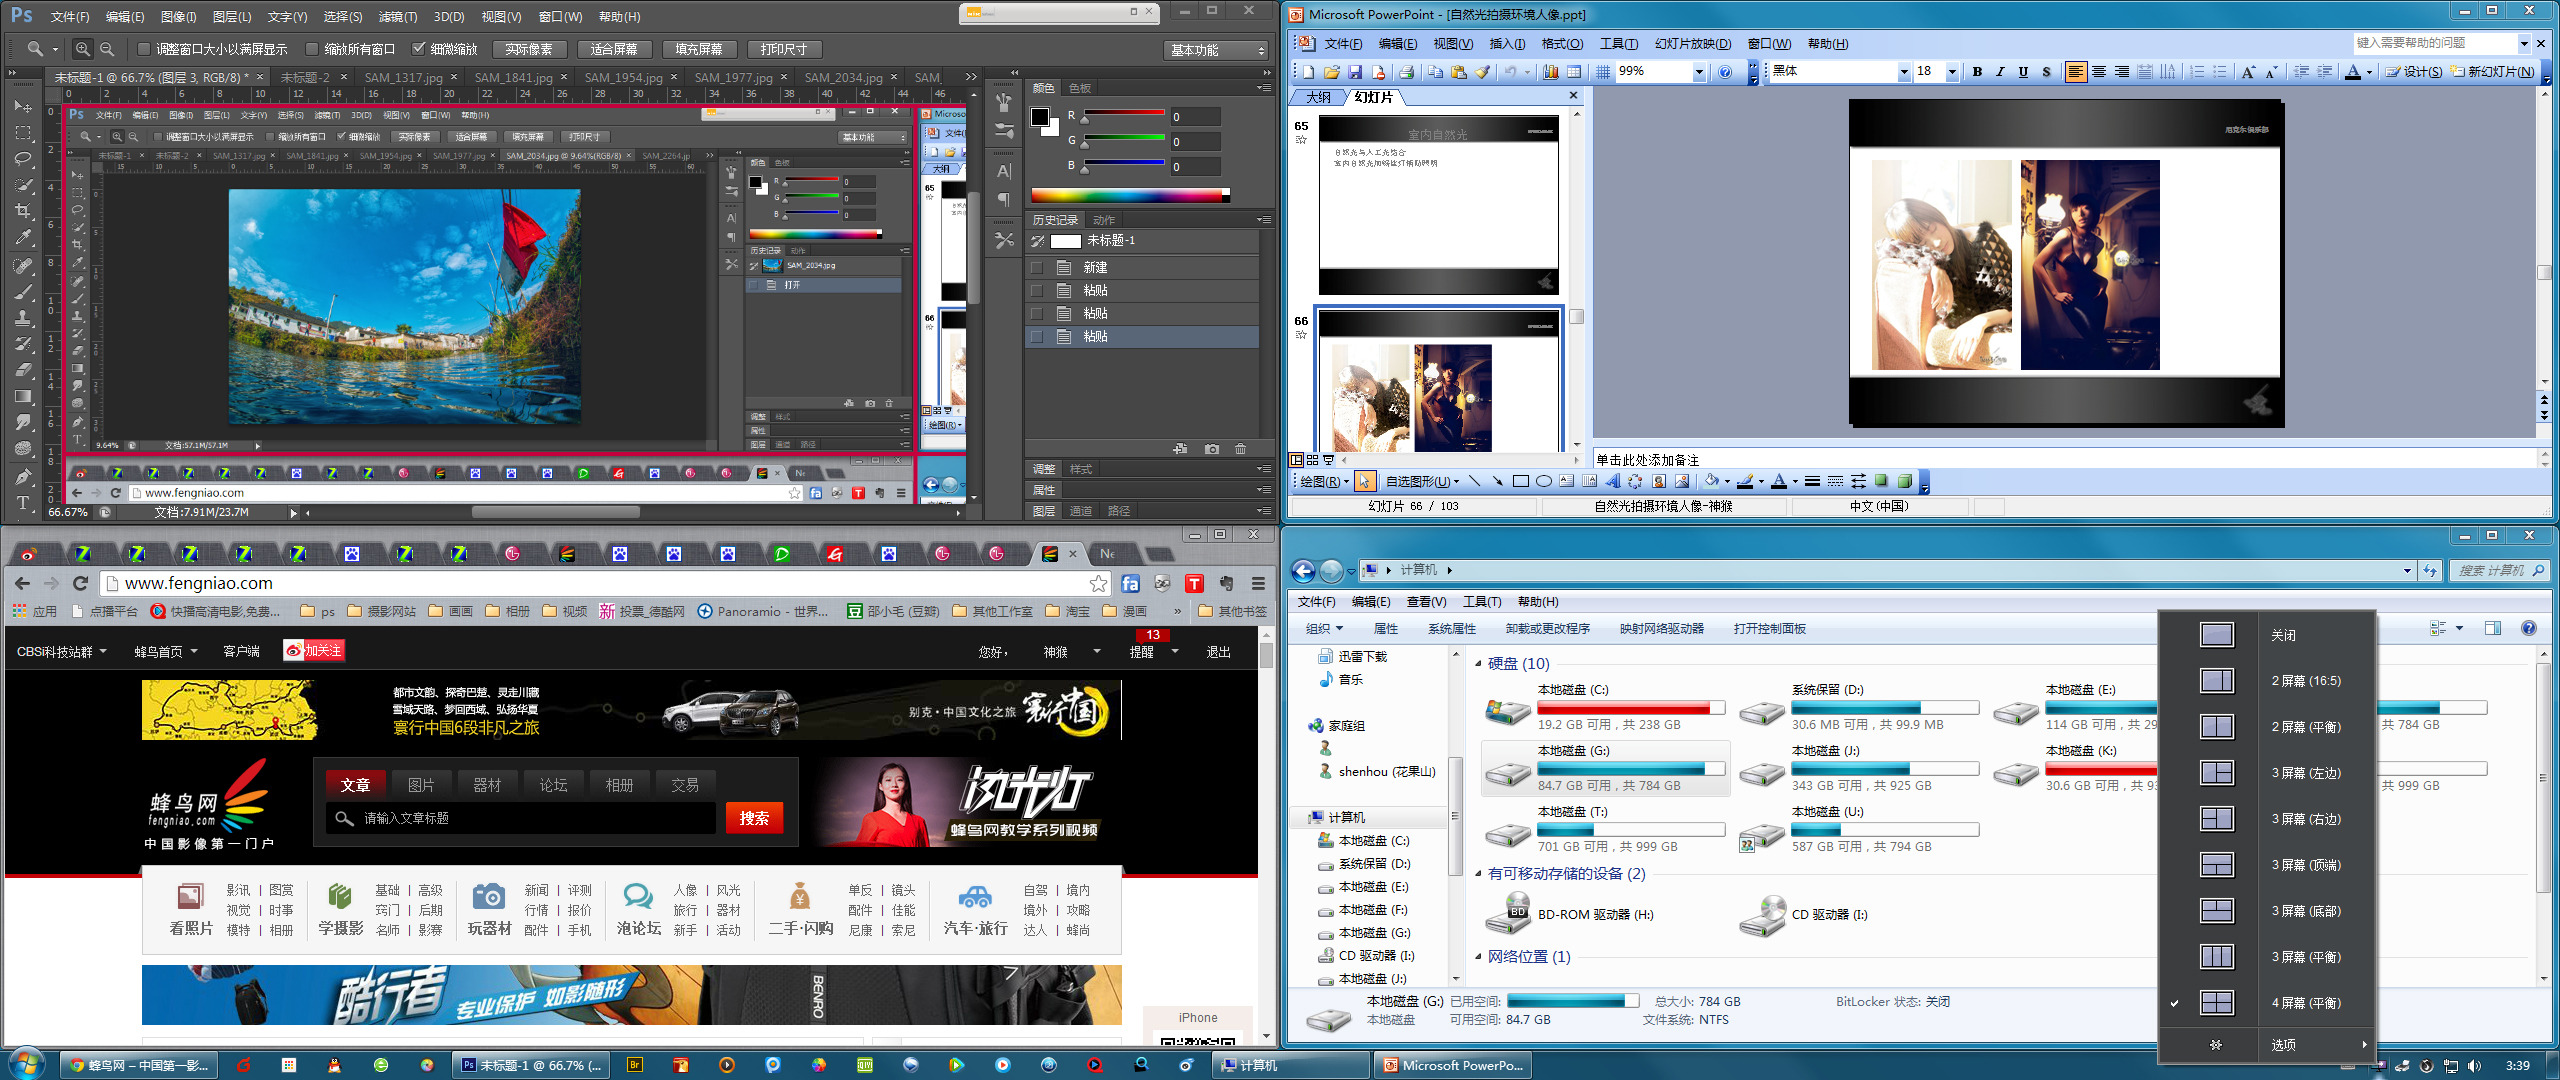Click the Rectangle shape in PowerPoint drawing toolbar
The height and width of the screenshot is (1080, 2560).
coord(1521,481)
